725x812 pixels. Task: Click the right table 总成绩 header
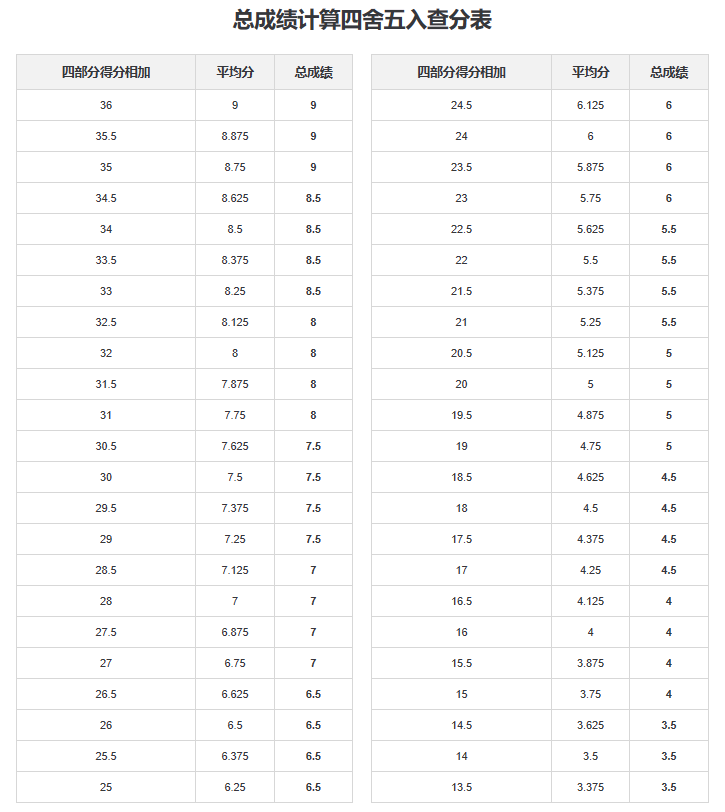point(669,72)
